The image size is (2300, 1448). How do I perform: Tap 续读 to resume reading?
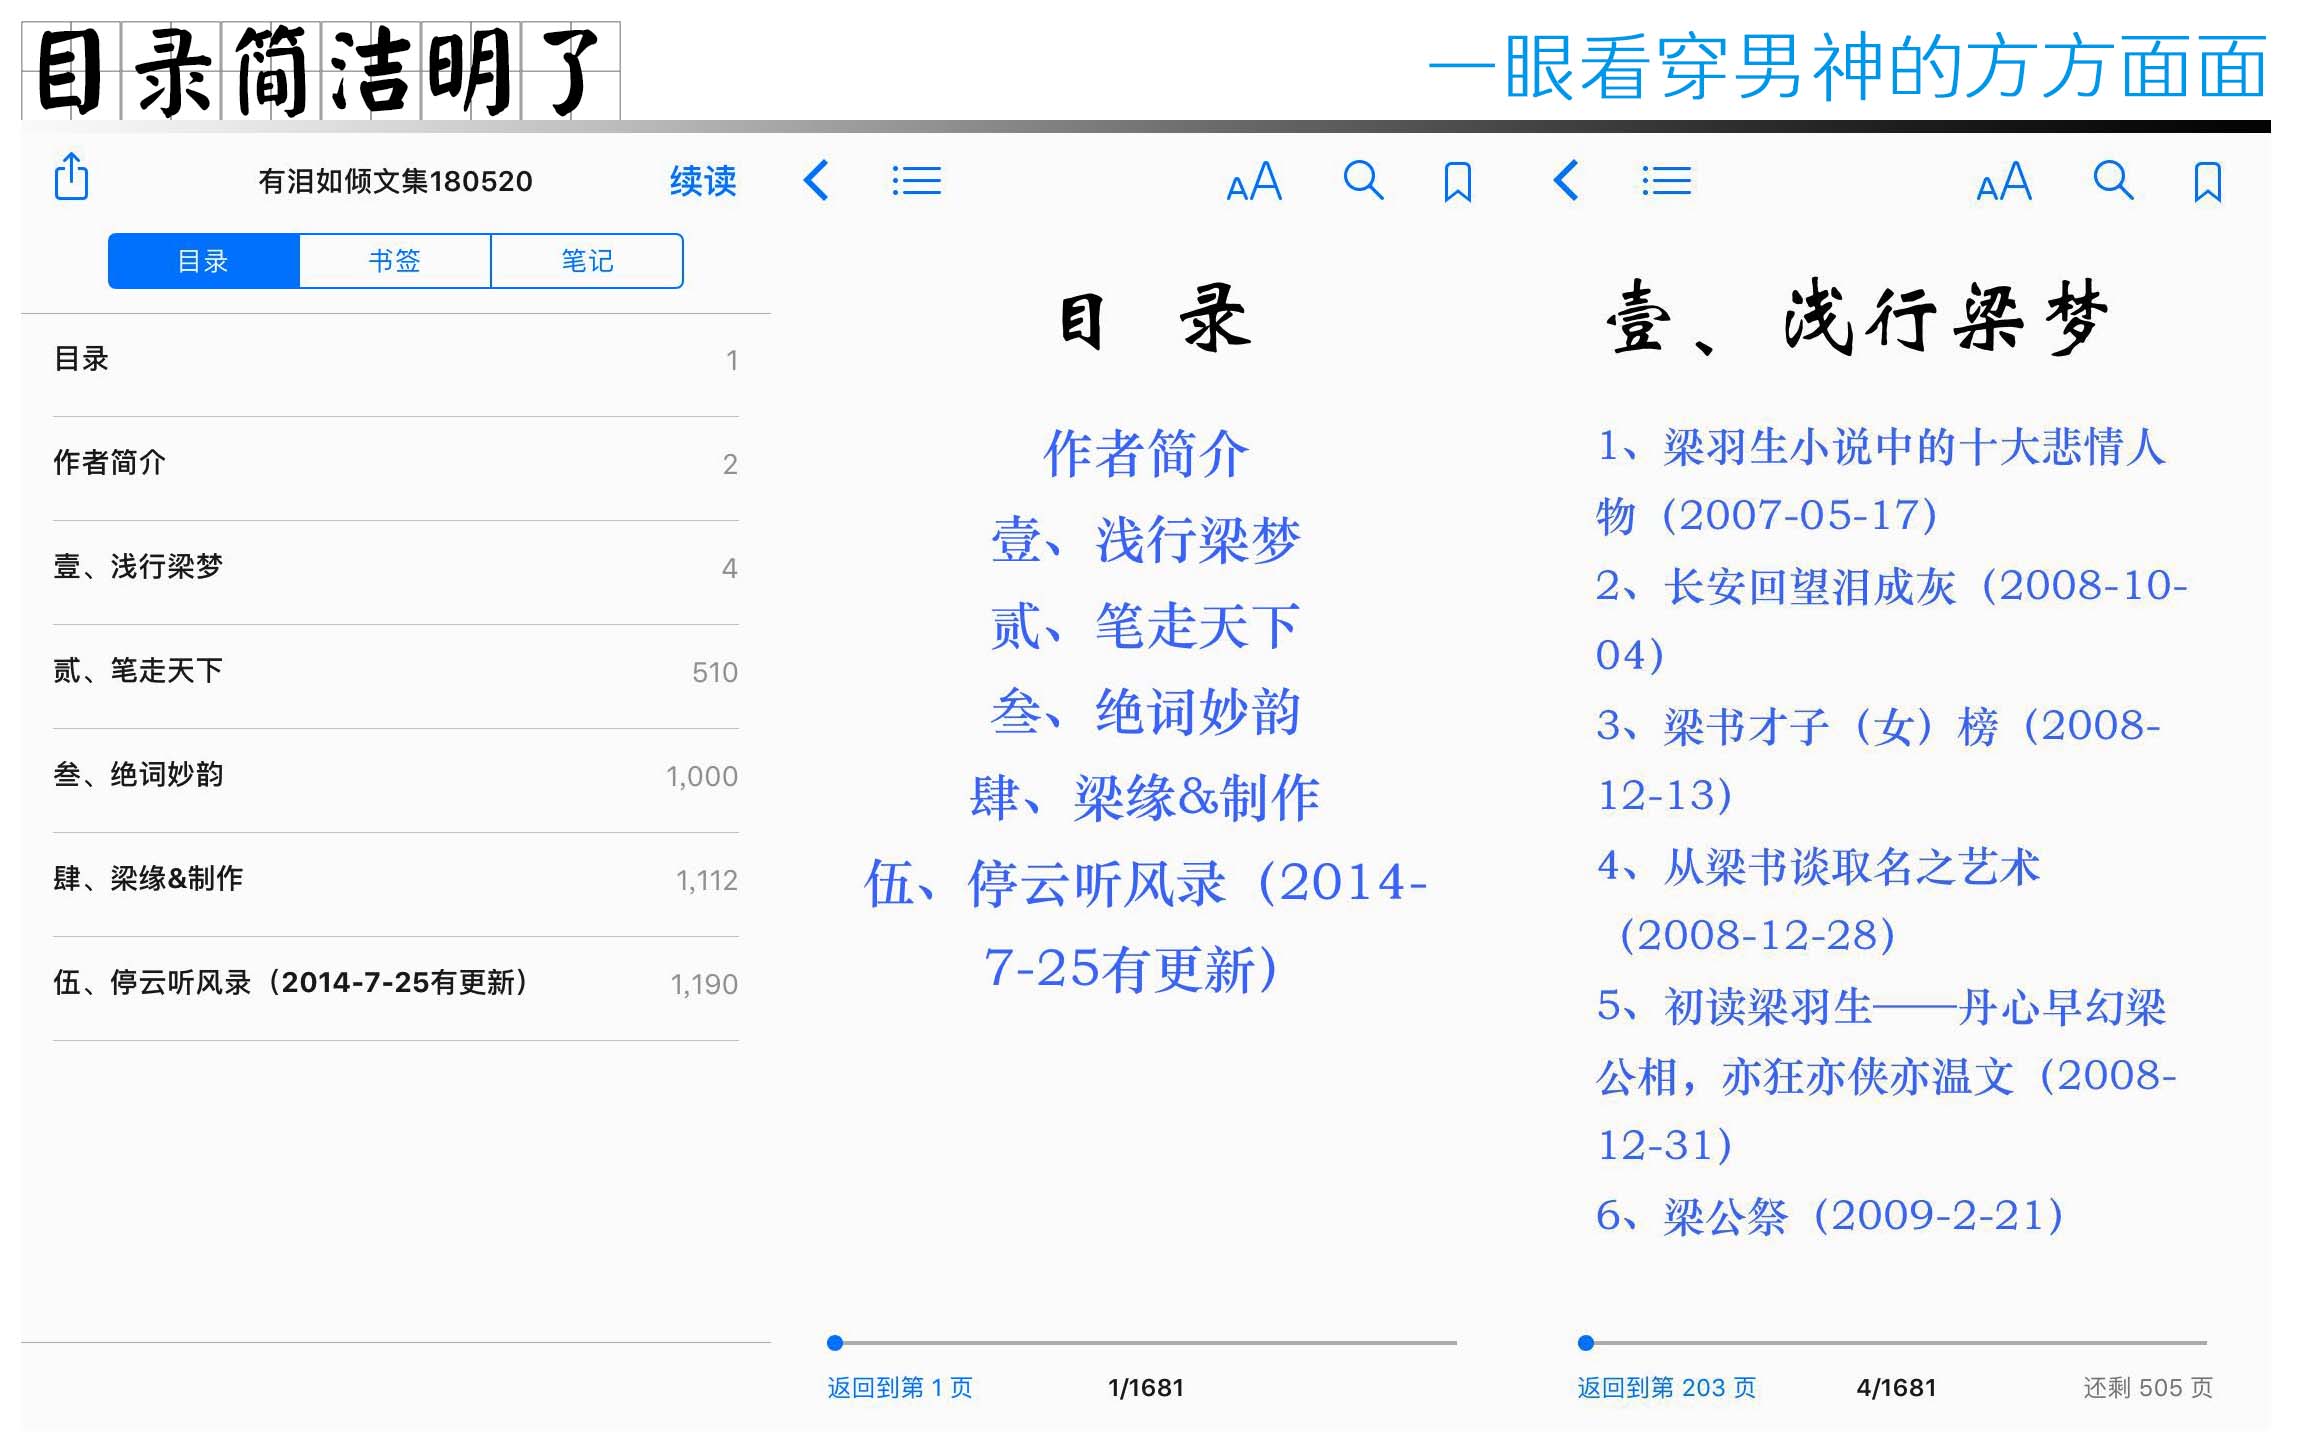[x=703, y=181]
